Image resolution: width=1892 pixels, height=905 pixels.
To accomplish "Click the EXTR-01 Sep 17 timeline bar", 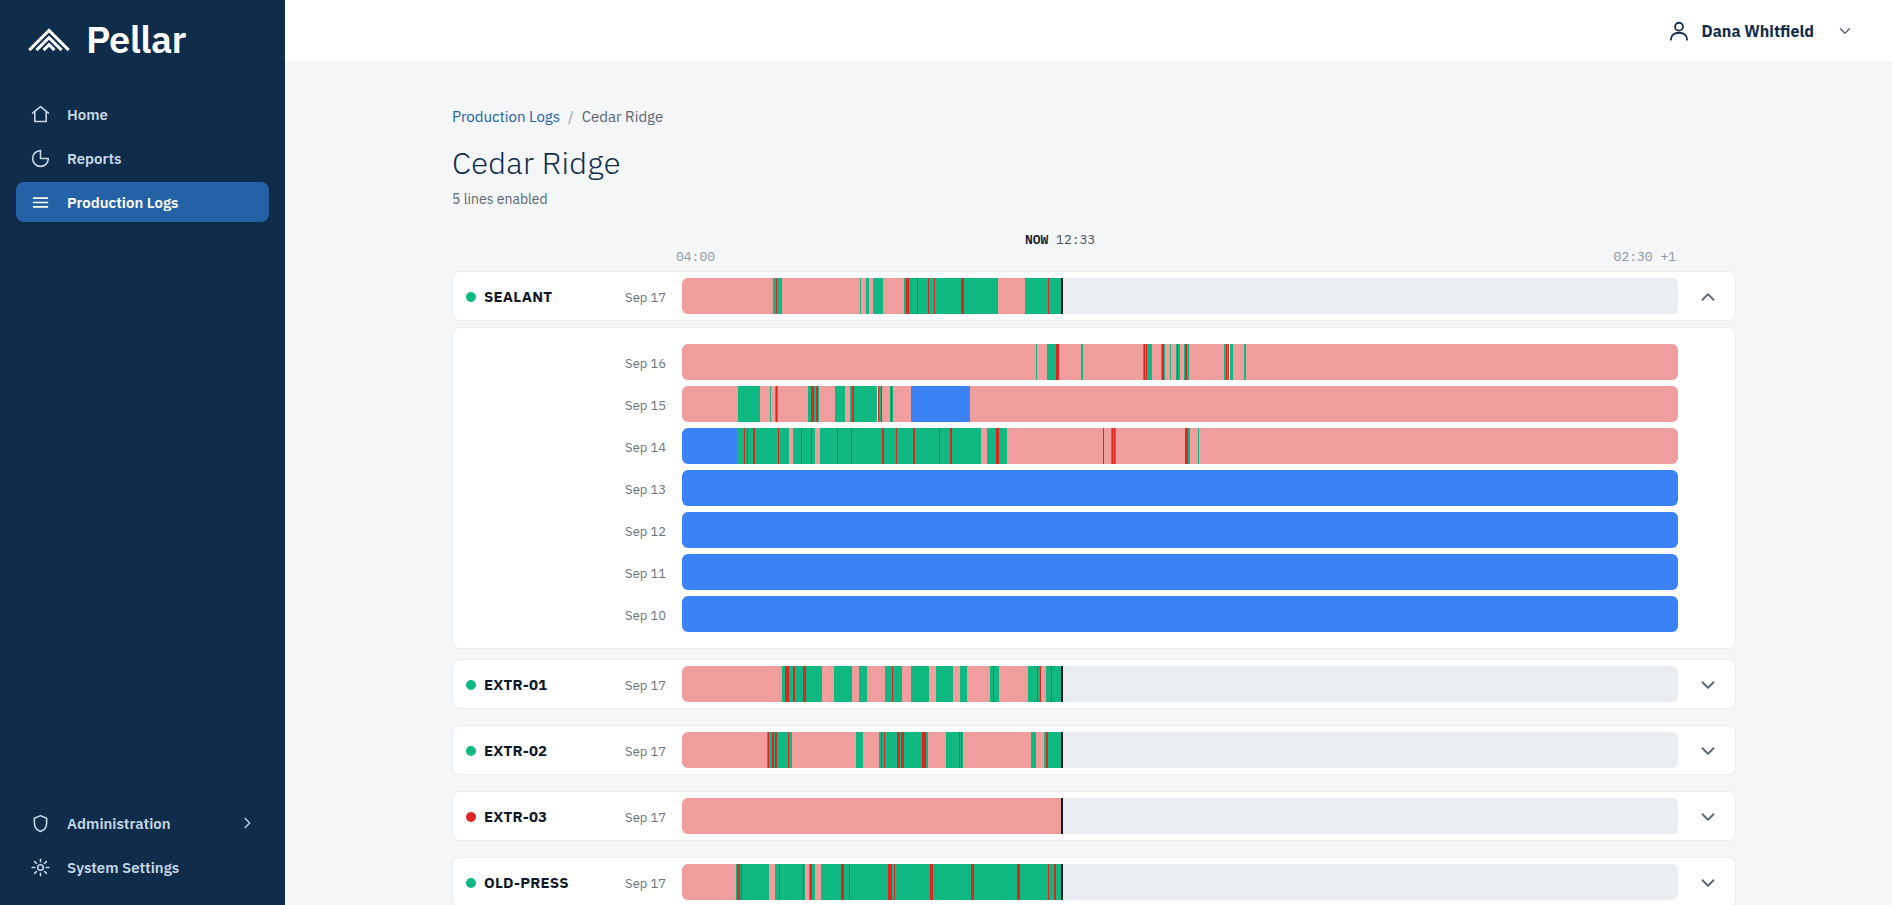I will tap(1180, 684).
